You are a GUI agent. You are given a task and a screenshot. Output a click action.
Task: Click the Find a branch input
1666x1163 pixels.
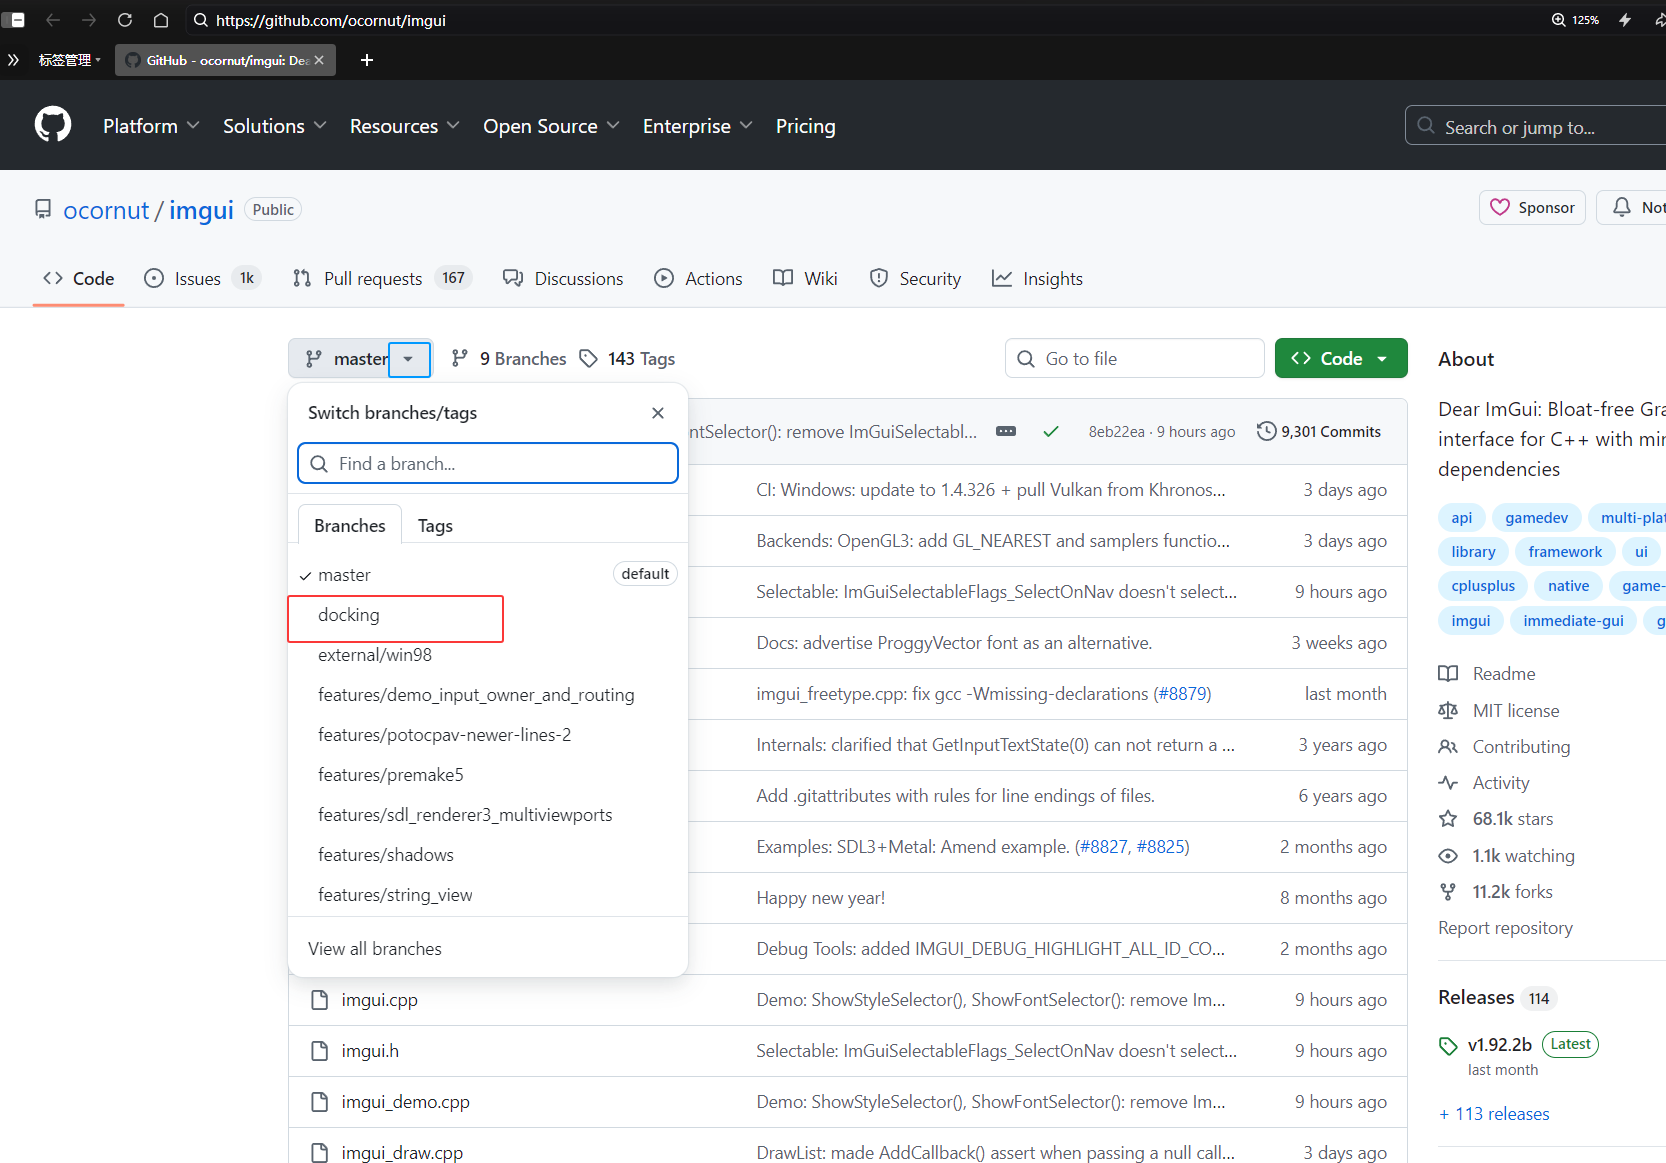pos(488,463)
